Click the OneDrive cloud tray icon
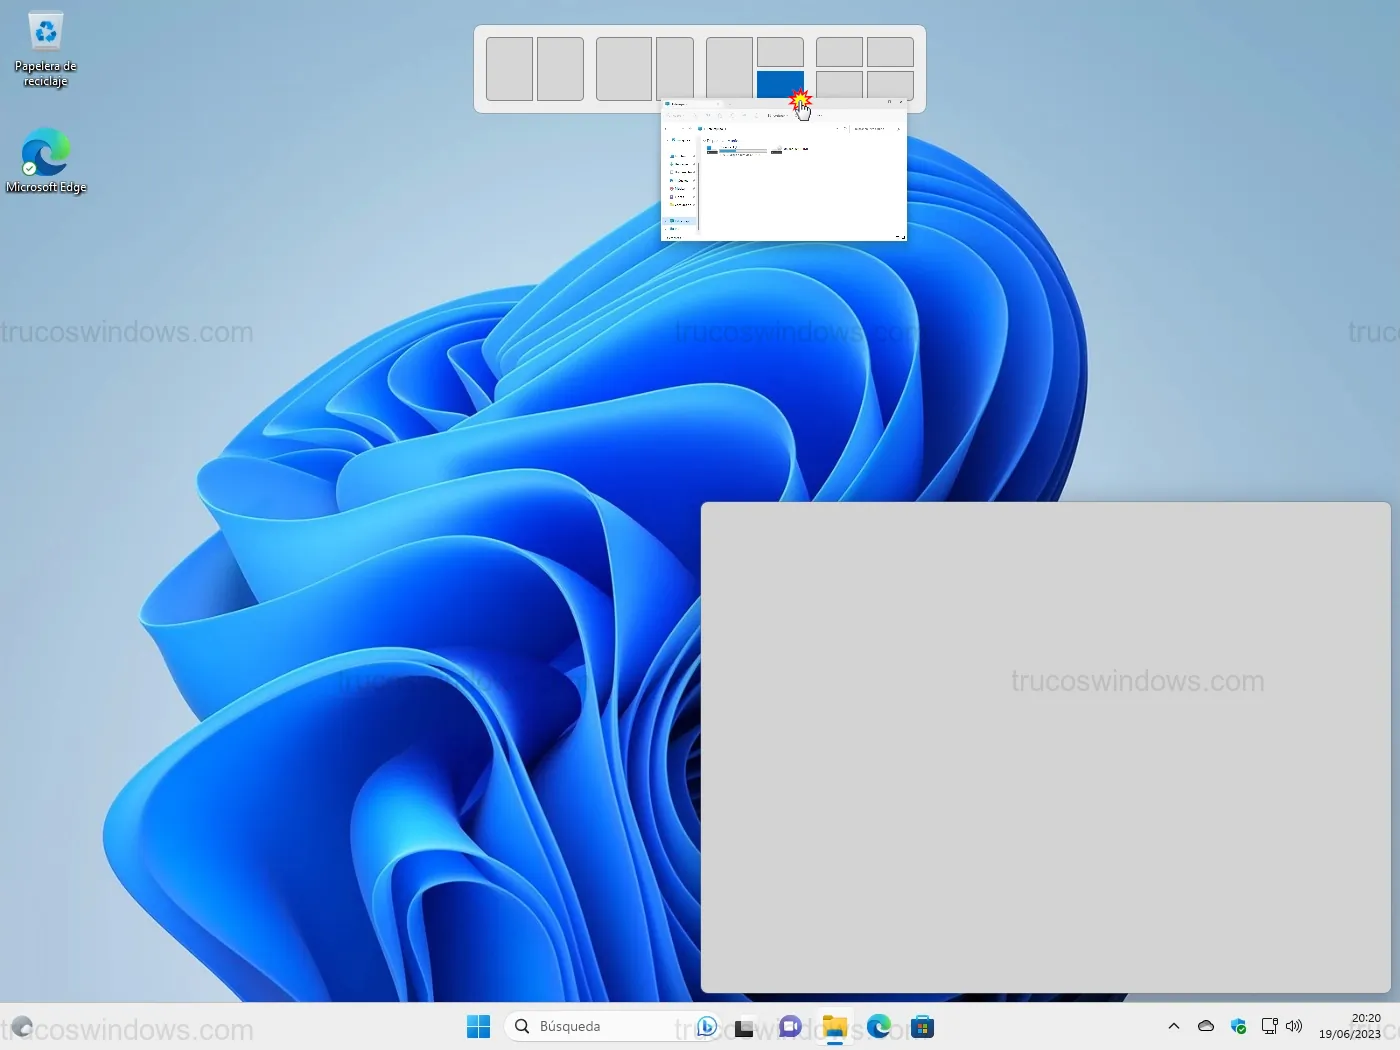Viewport: 1400px width, 1050px height. (x=1206, y=1027)
